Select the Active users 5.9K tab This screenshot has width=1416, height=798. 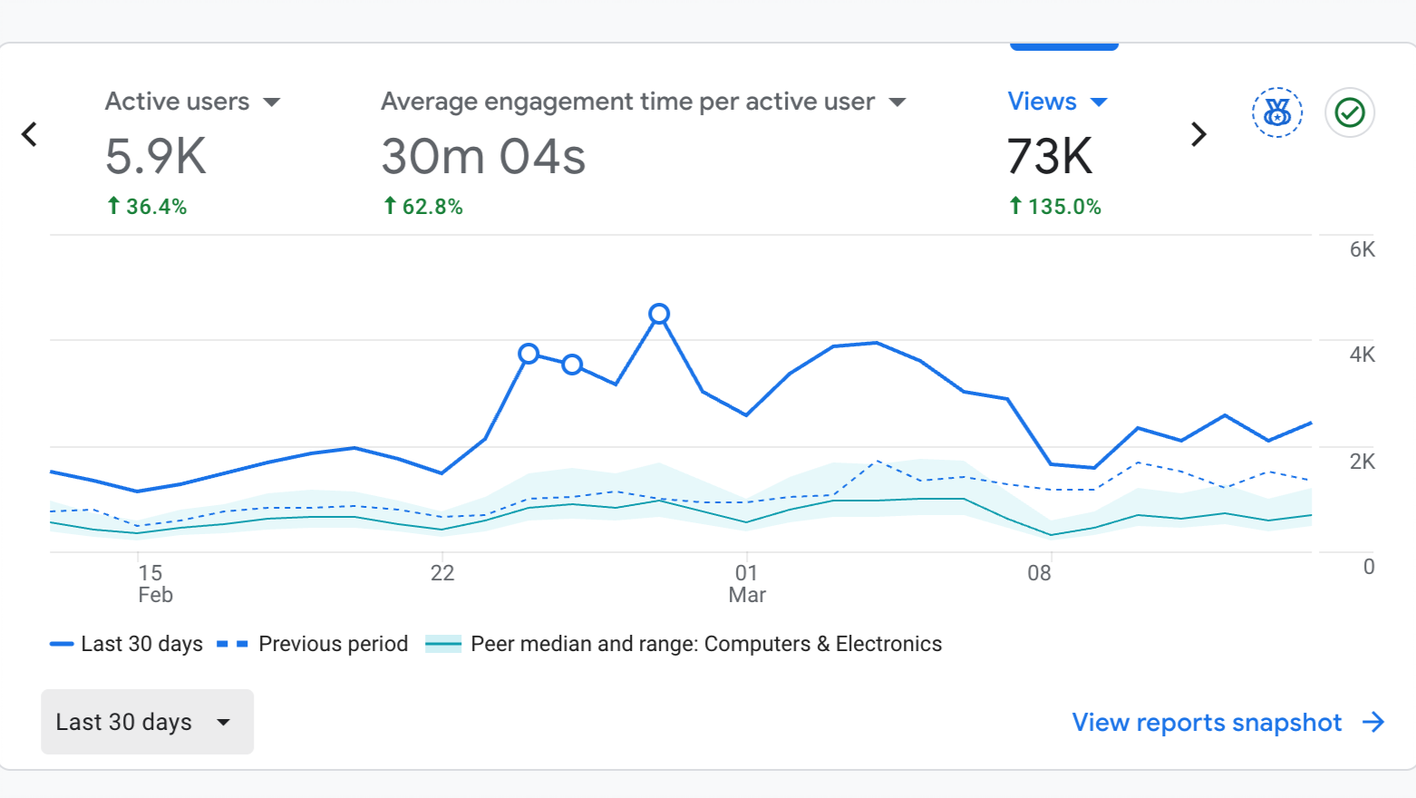192,152
